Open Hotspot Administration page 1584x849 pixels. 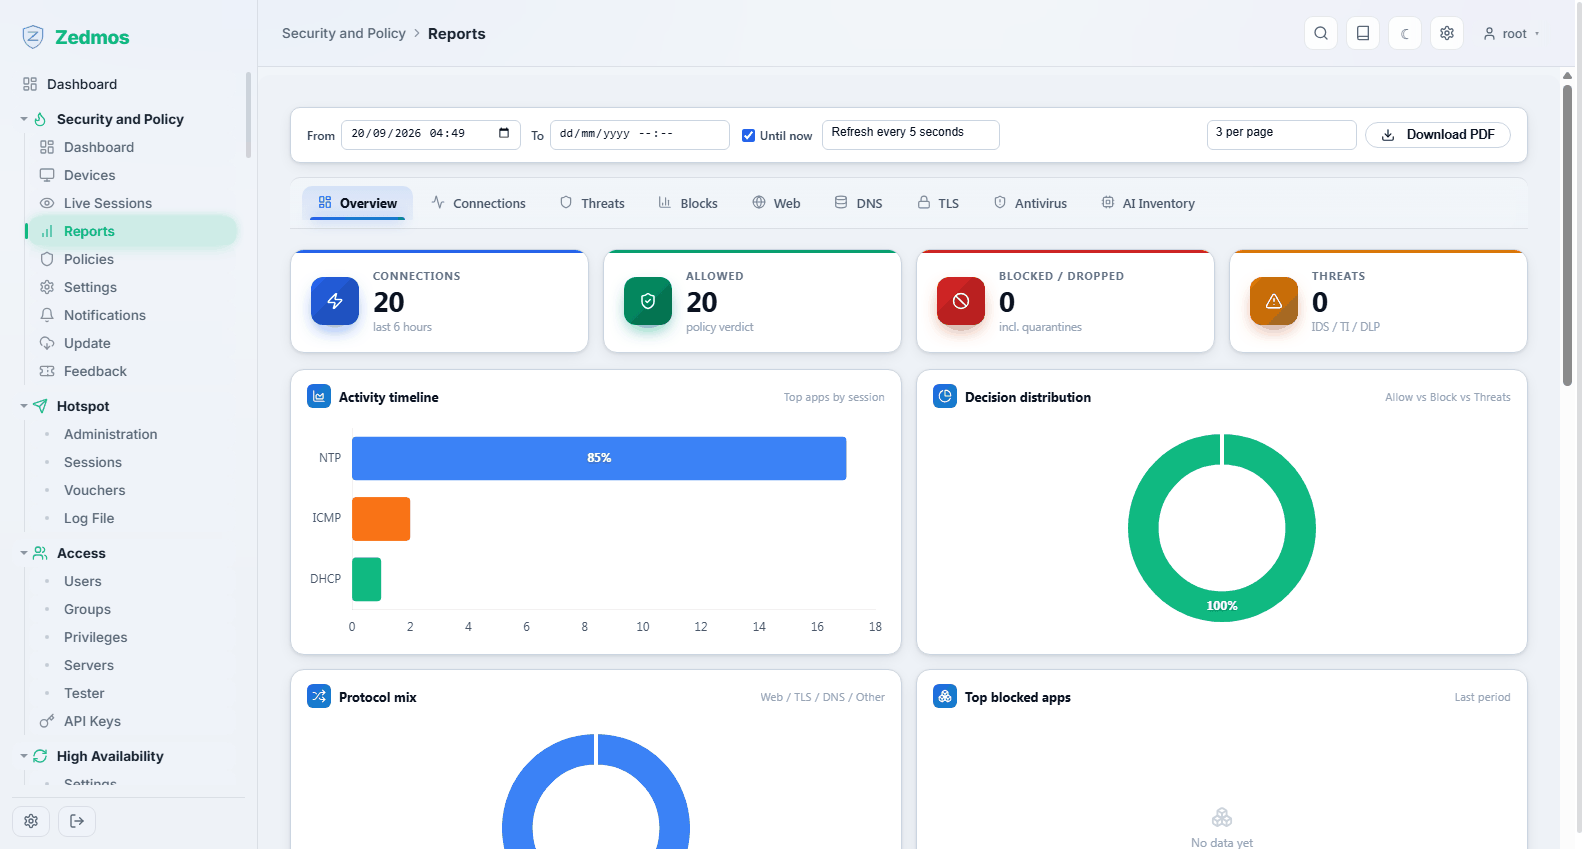click(x=110, y=434)
